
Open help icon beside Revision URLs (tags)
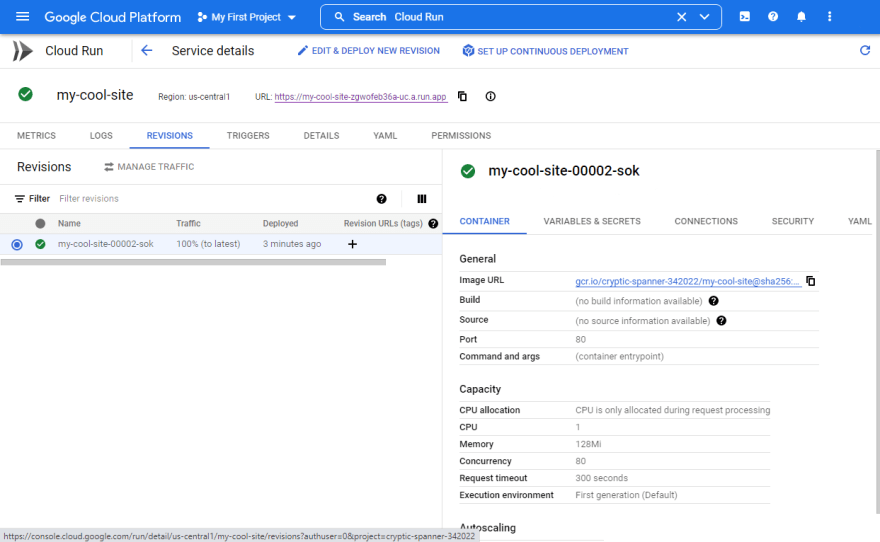433,223
